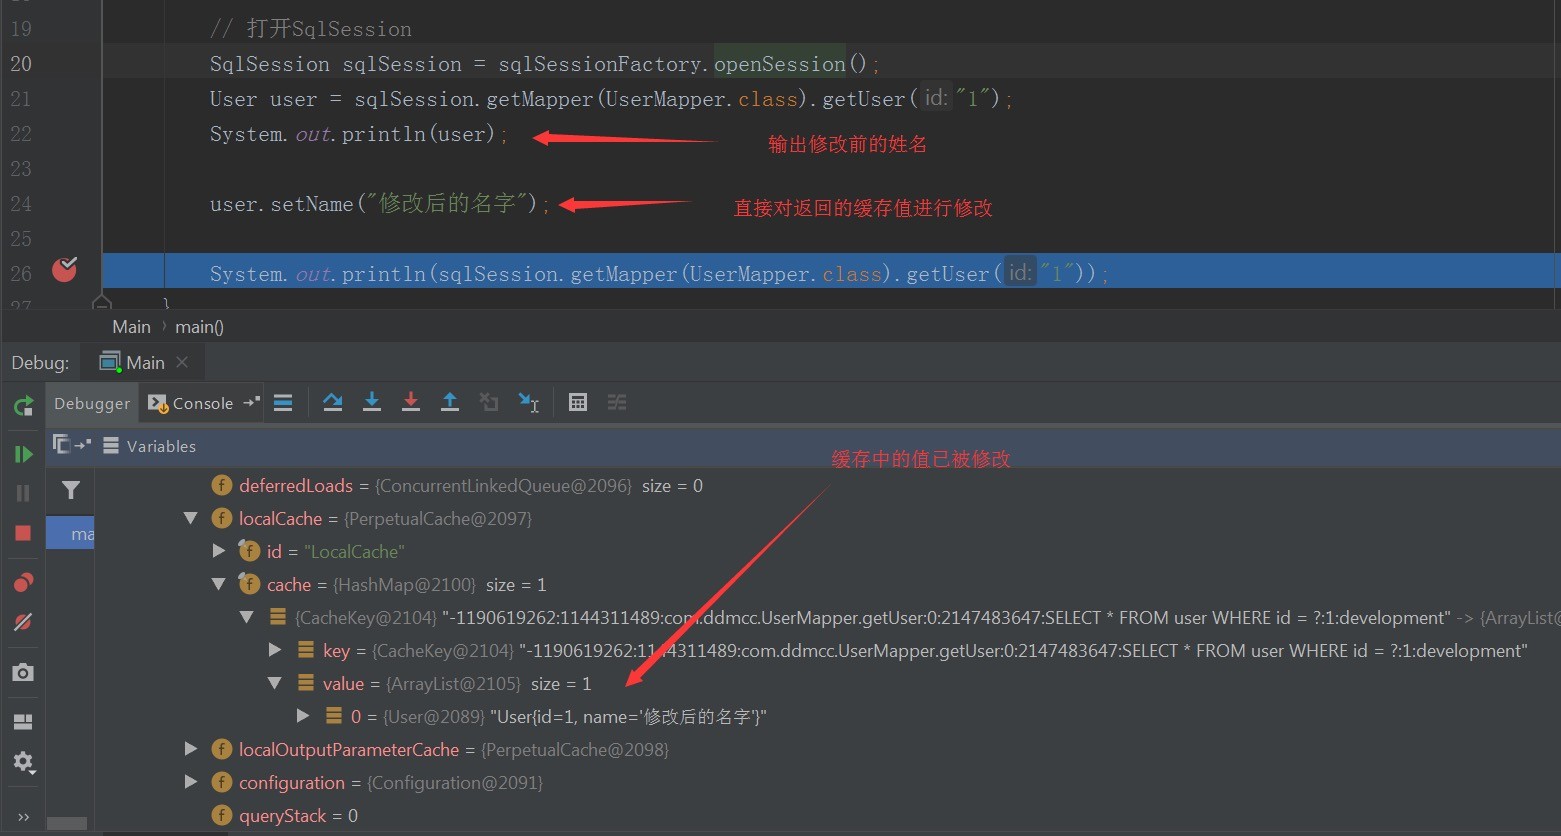Click the Restore Layout icon
Screen dimensions: 1561x836
point(23,722)
